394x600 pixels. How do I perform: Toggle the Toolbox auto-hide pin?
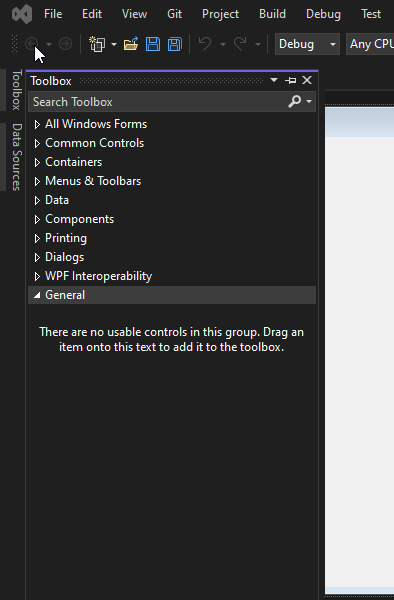tap(291, 81)
